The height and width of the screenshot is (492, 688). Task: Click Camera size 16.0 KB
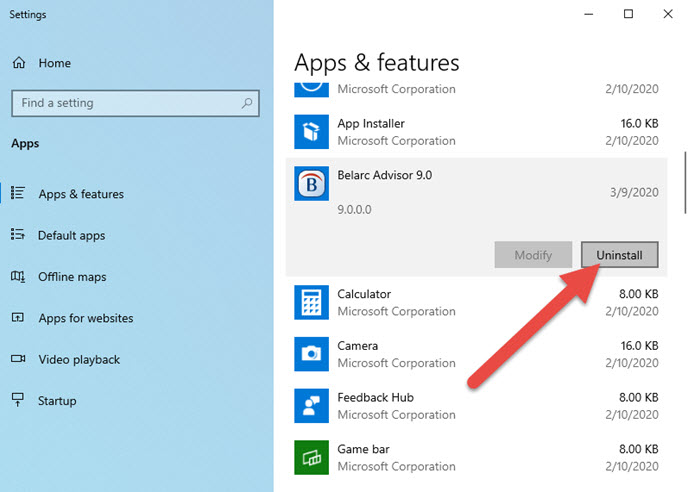point(639,346)
